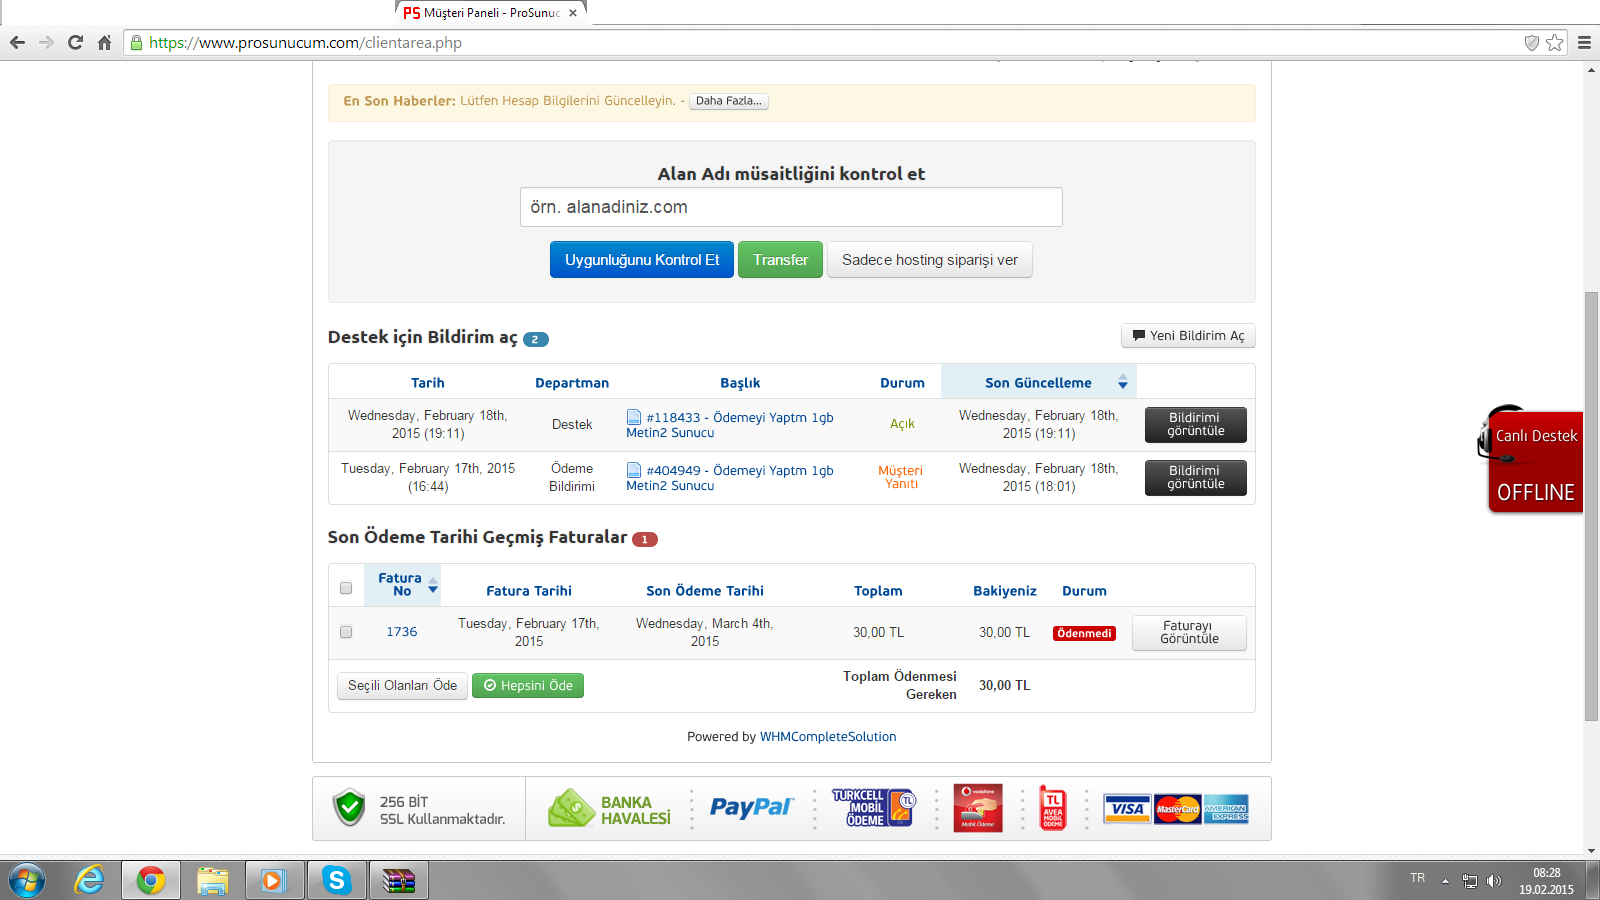Click the shield icon in address bar
This screenshot has width=1600, height=900.
(x=1531, y=43)
